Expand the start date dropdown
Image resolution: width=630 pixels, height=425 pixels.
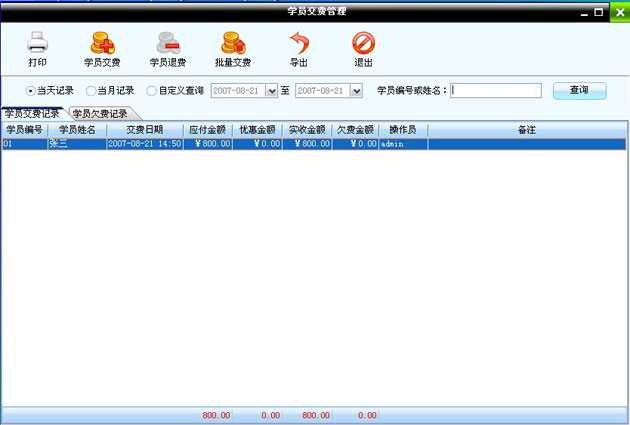point(271,91)
